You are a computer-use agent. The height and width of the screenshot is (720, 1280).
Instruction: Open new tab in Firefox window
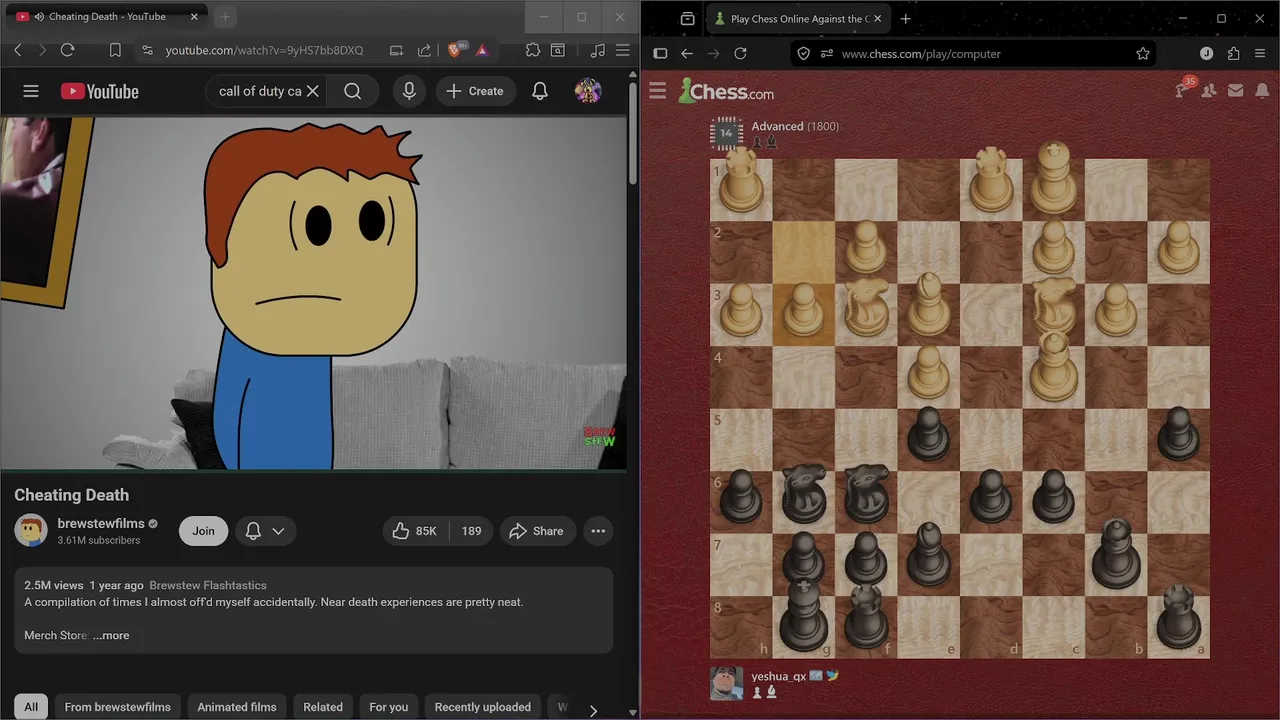pos(906,19)
